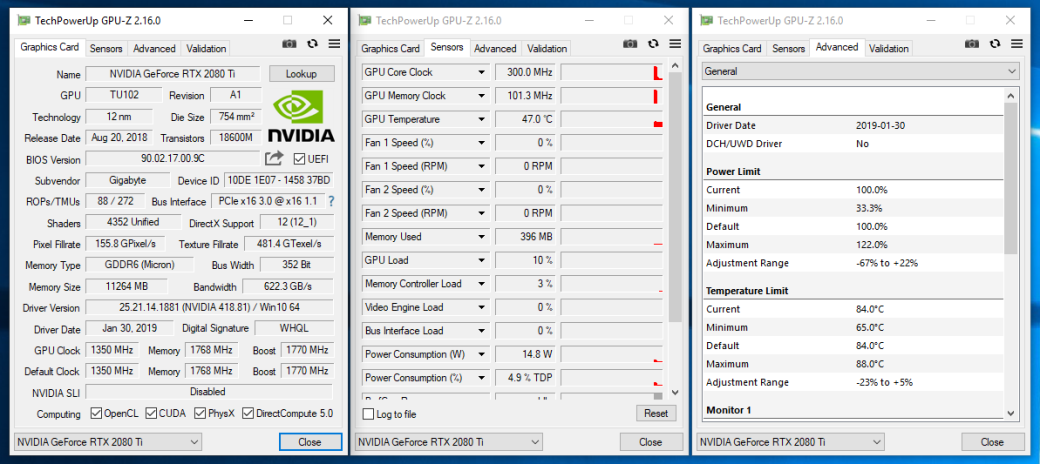Click the Power Consumption value 14.8 W

(x=525, y=355)
